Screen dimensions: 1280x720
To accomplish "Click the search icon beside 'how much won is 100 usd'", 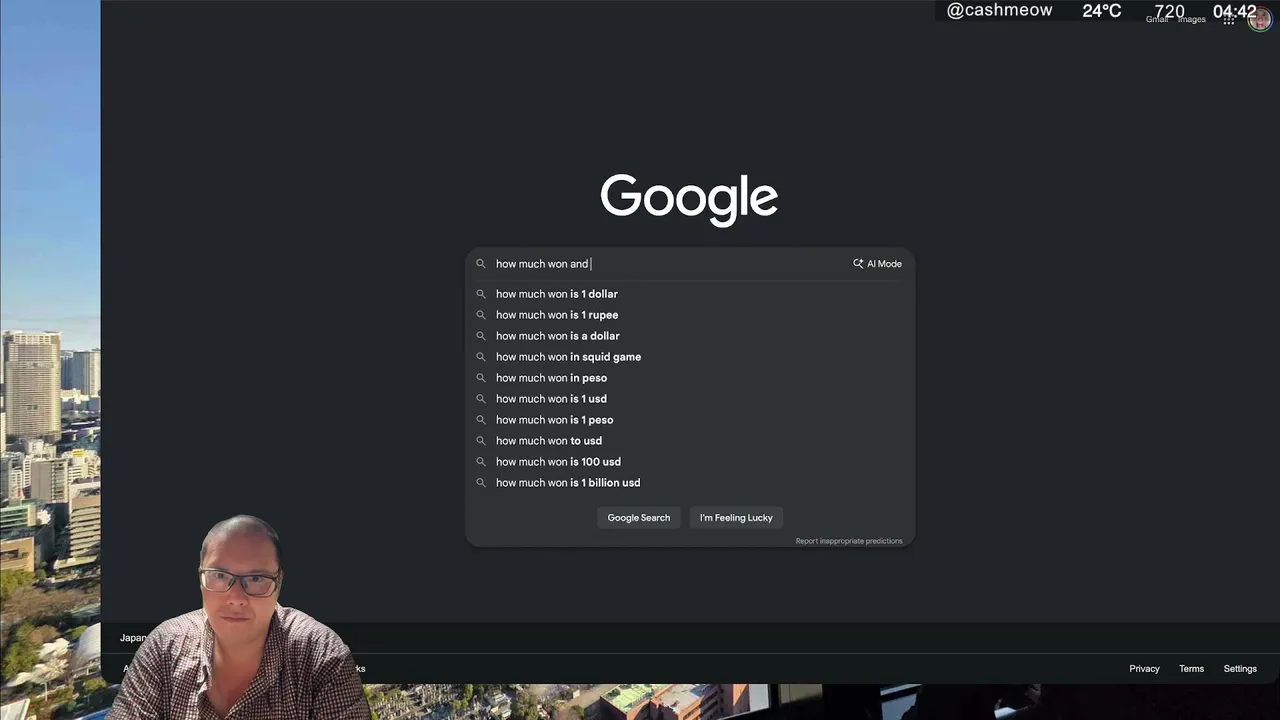I will point(480,462).
